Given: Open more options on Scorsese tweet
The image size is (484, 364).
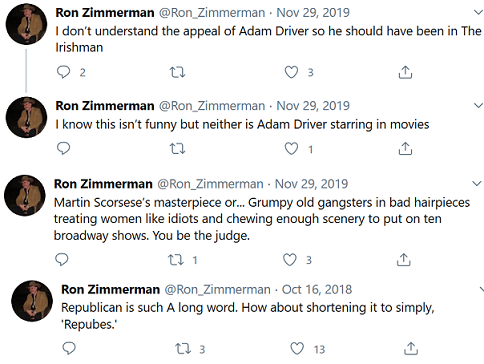Looking at the screenshot, I should (477, 184).
